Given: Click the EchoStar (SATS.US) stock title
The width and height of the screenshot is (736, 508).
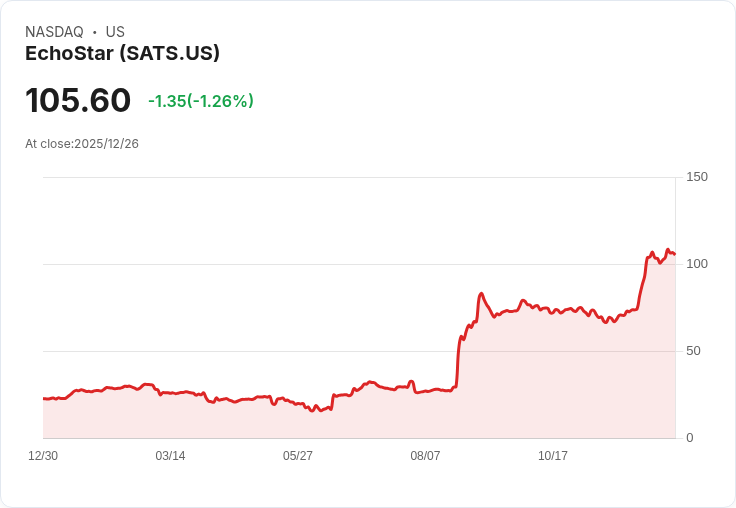Looking at the screenshot, I should (x=122, y=54).
